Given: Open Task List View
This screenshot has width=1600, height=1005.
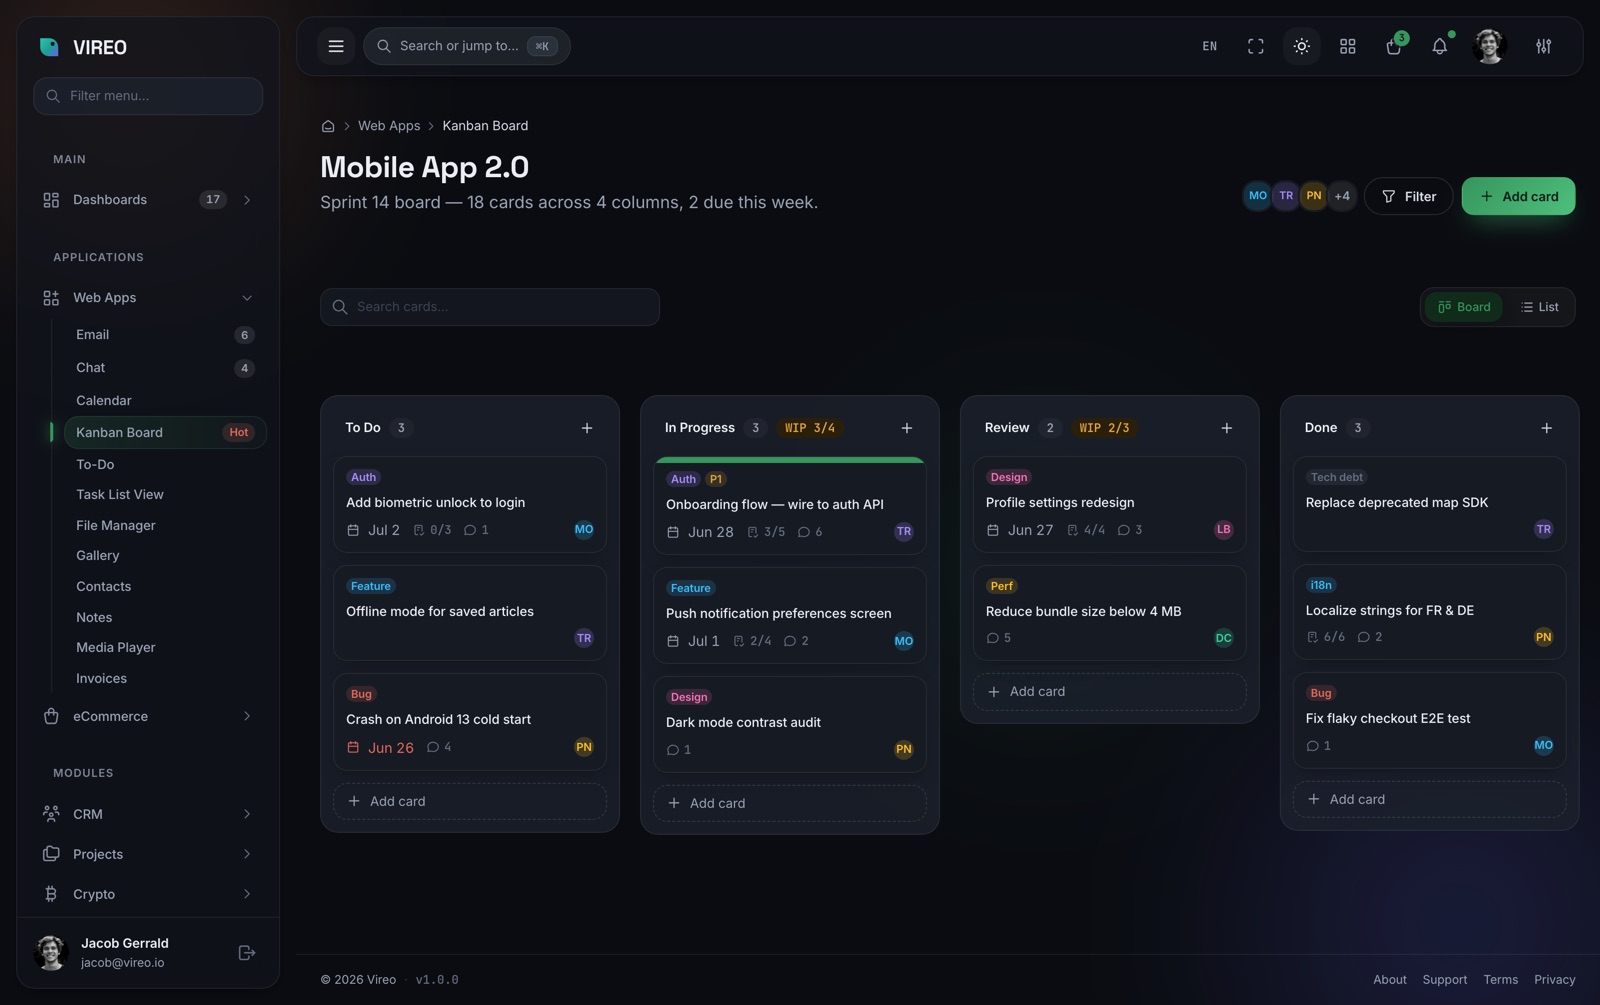Looking at the screenshot, I should 165,494.
